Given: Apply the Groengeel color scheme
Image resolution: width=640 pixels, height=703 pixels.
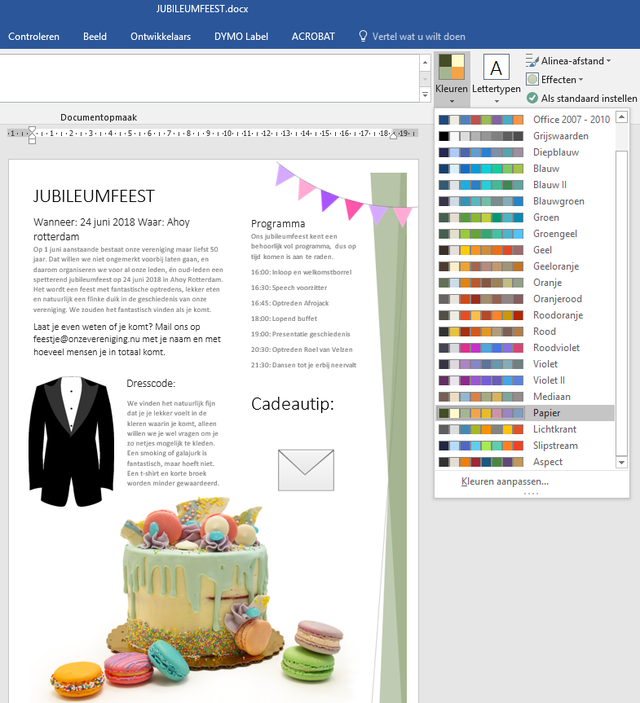Looking at the screenshot, I should point(525,234).
